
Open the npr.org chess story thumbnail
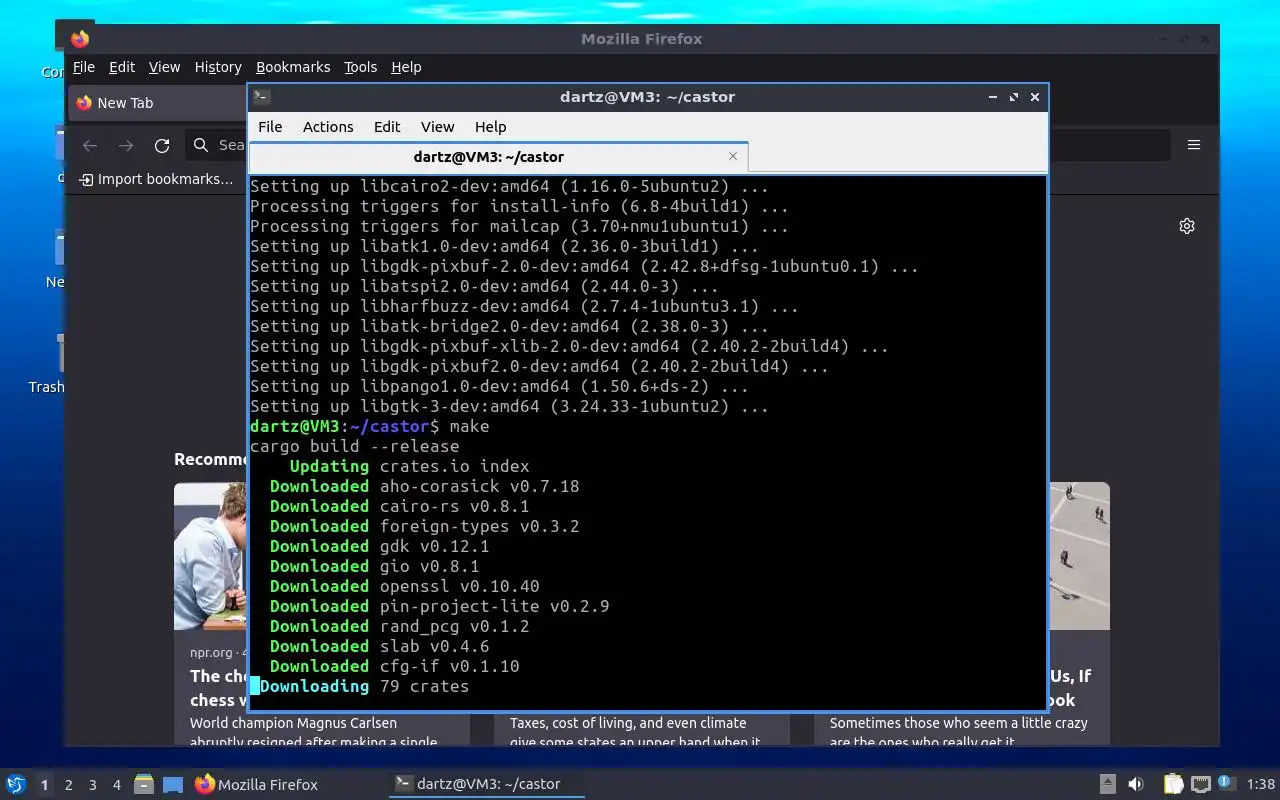click(x=210, y=556)
